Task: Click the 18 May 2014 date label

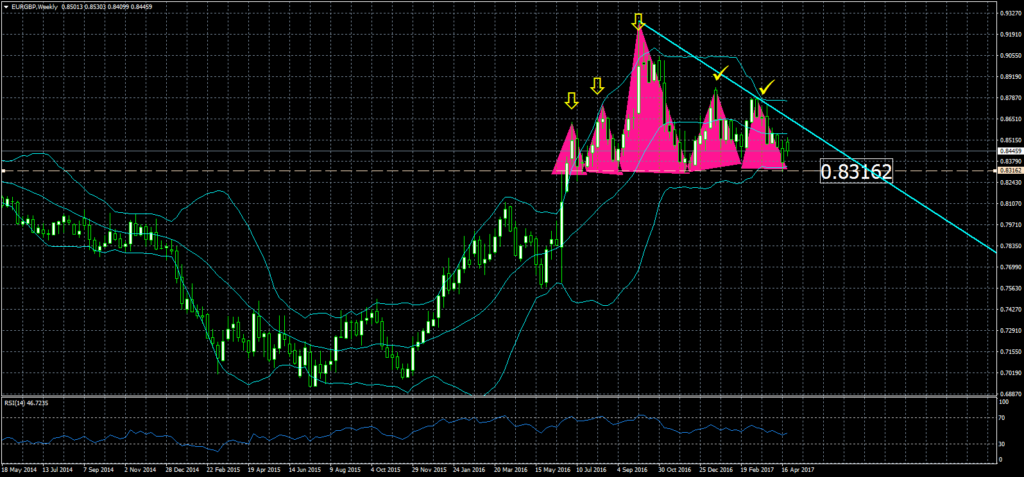Action: click(x=17, y=468)
